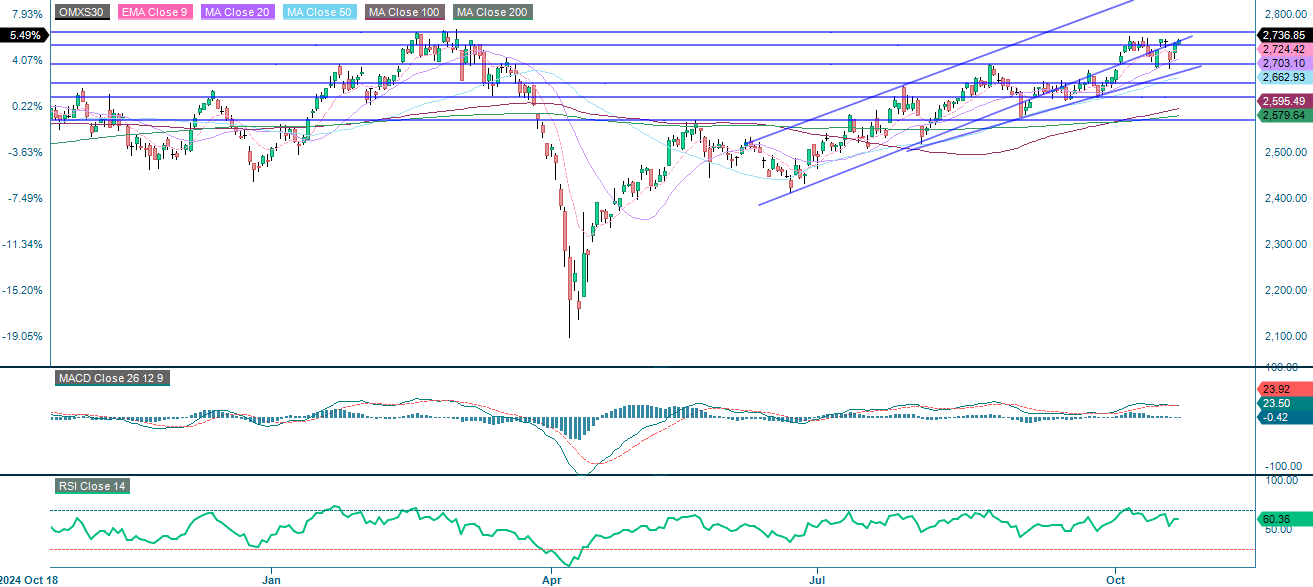Click the -19.05% percent axis label
The width and height of the screenshot is (1313, 587).
(x=23, y=336)
